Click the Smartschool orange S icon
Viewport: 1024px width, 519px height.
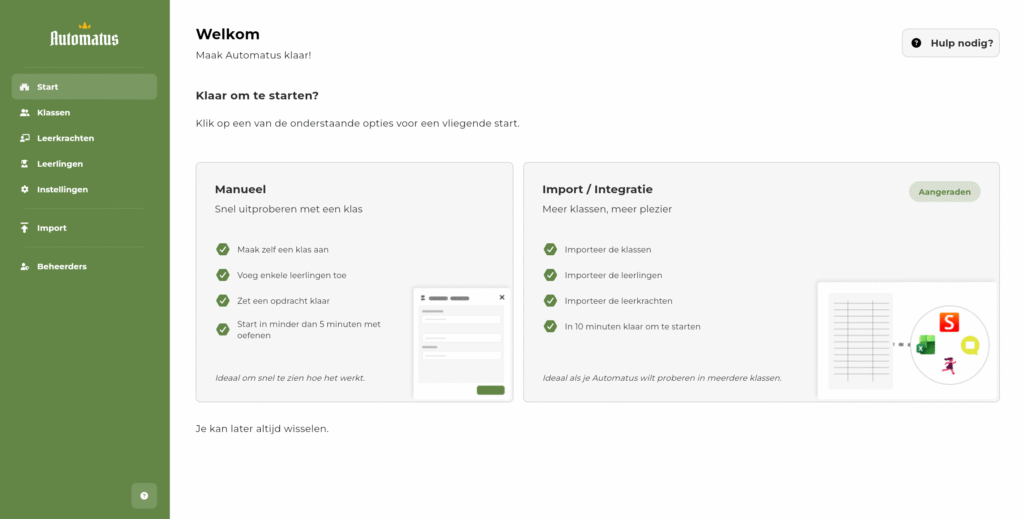(x=949, y=322)
